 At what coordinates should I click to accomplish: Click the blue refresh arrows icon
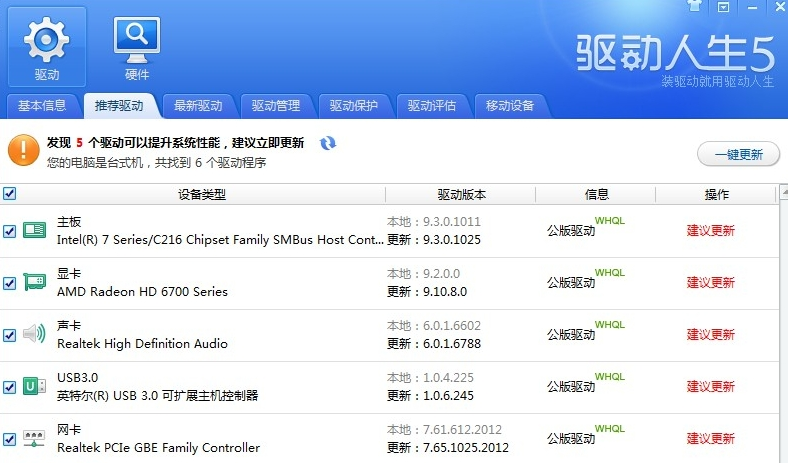coord(328,144)
